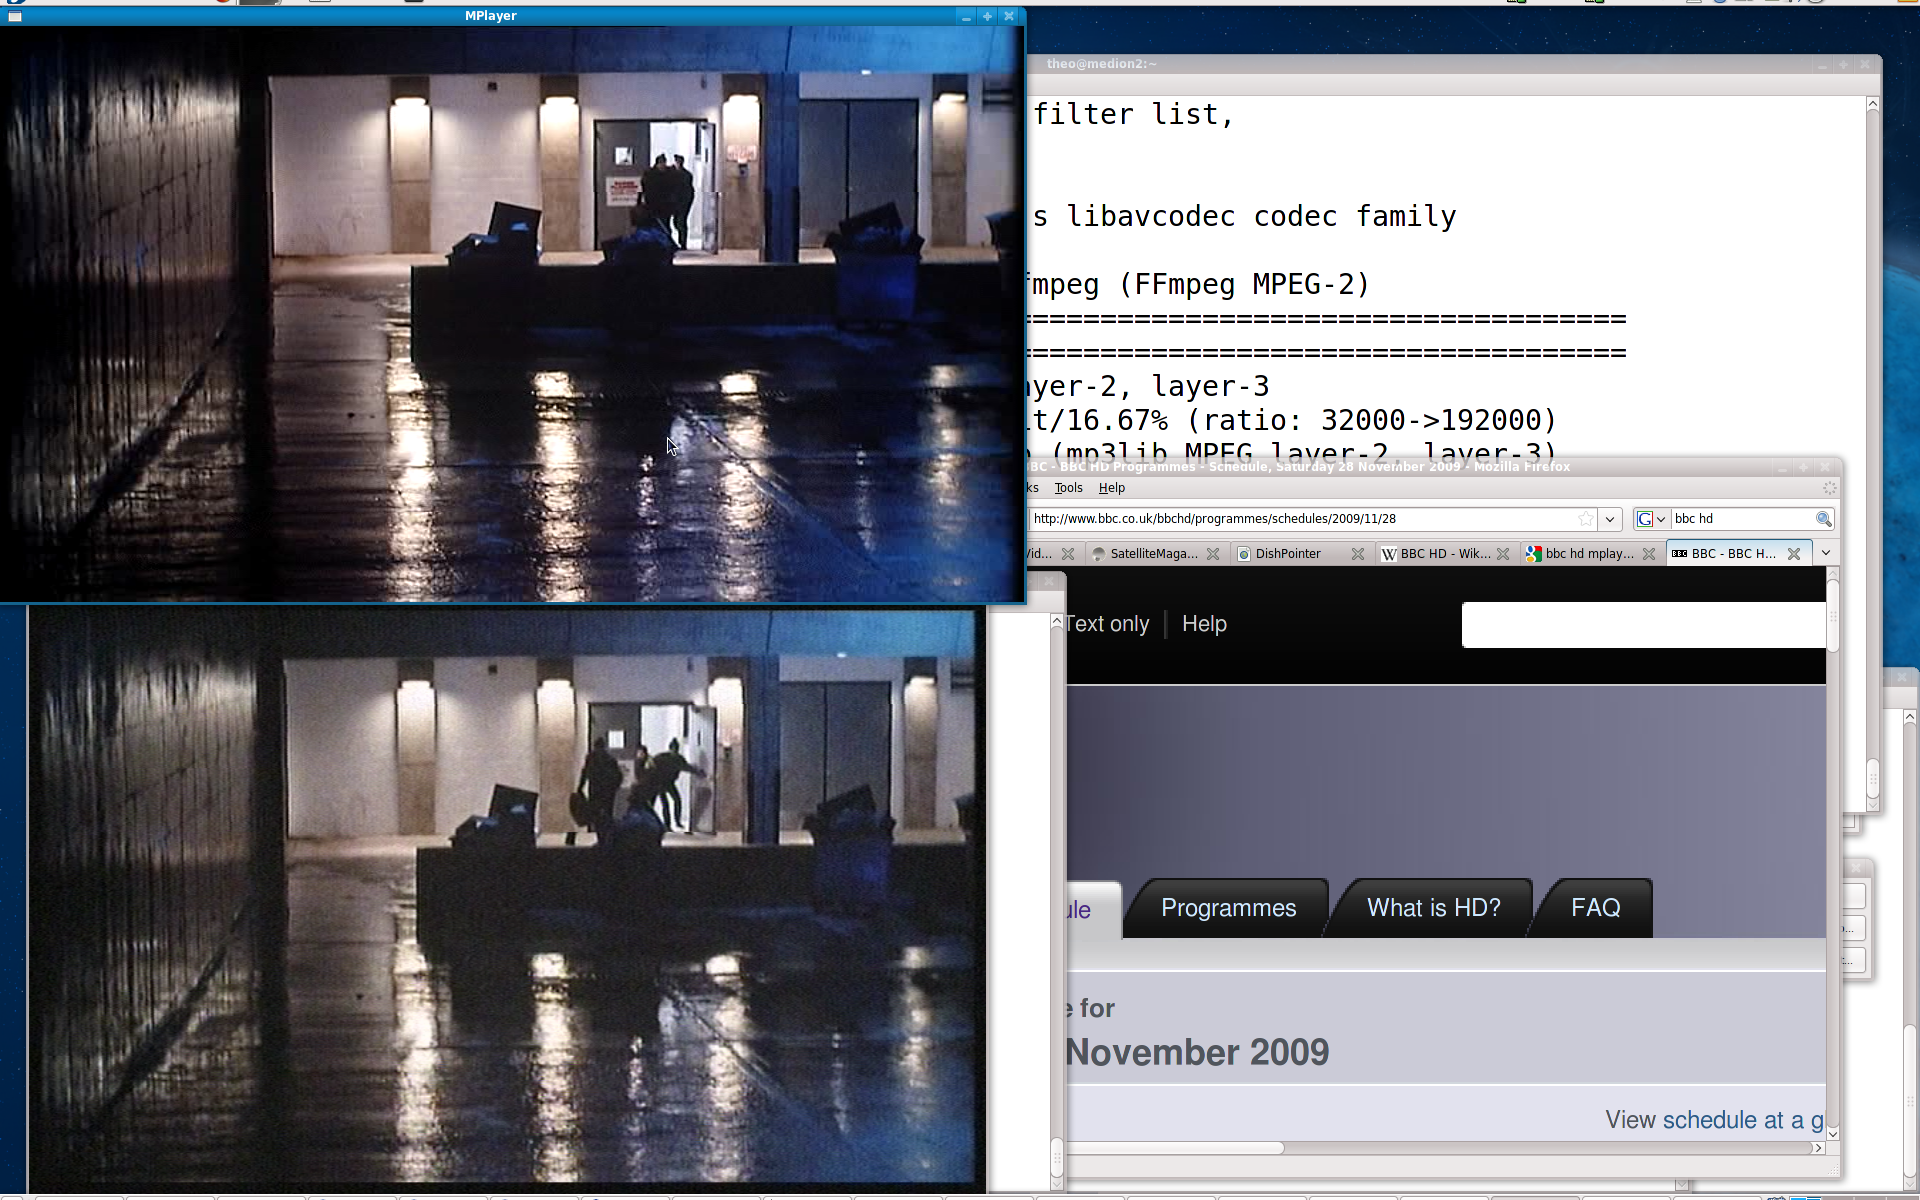Click the terminal scrollbar thumb
Image resolution: width=1920 pixels, height=1200 pixels.
click(1873, 777)
